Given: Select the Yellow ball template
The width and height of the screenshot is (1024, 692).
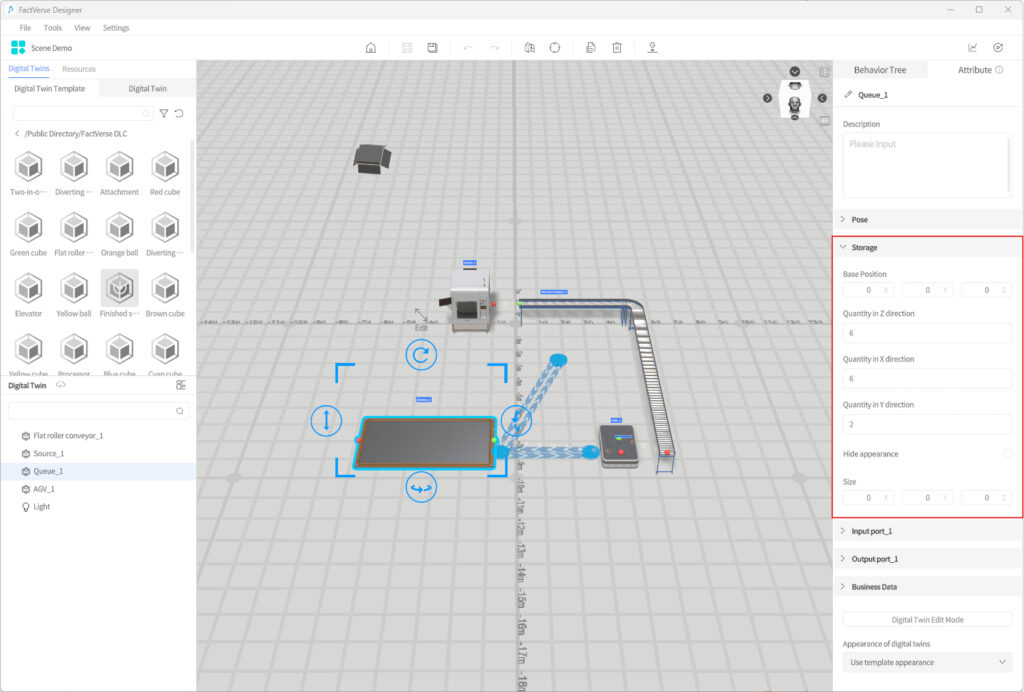Looking at the screenshot, I should (74, 295).
